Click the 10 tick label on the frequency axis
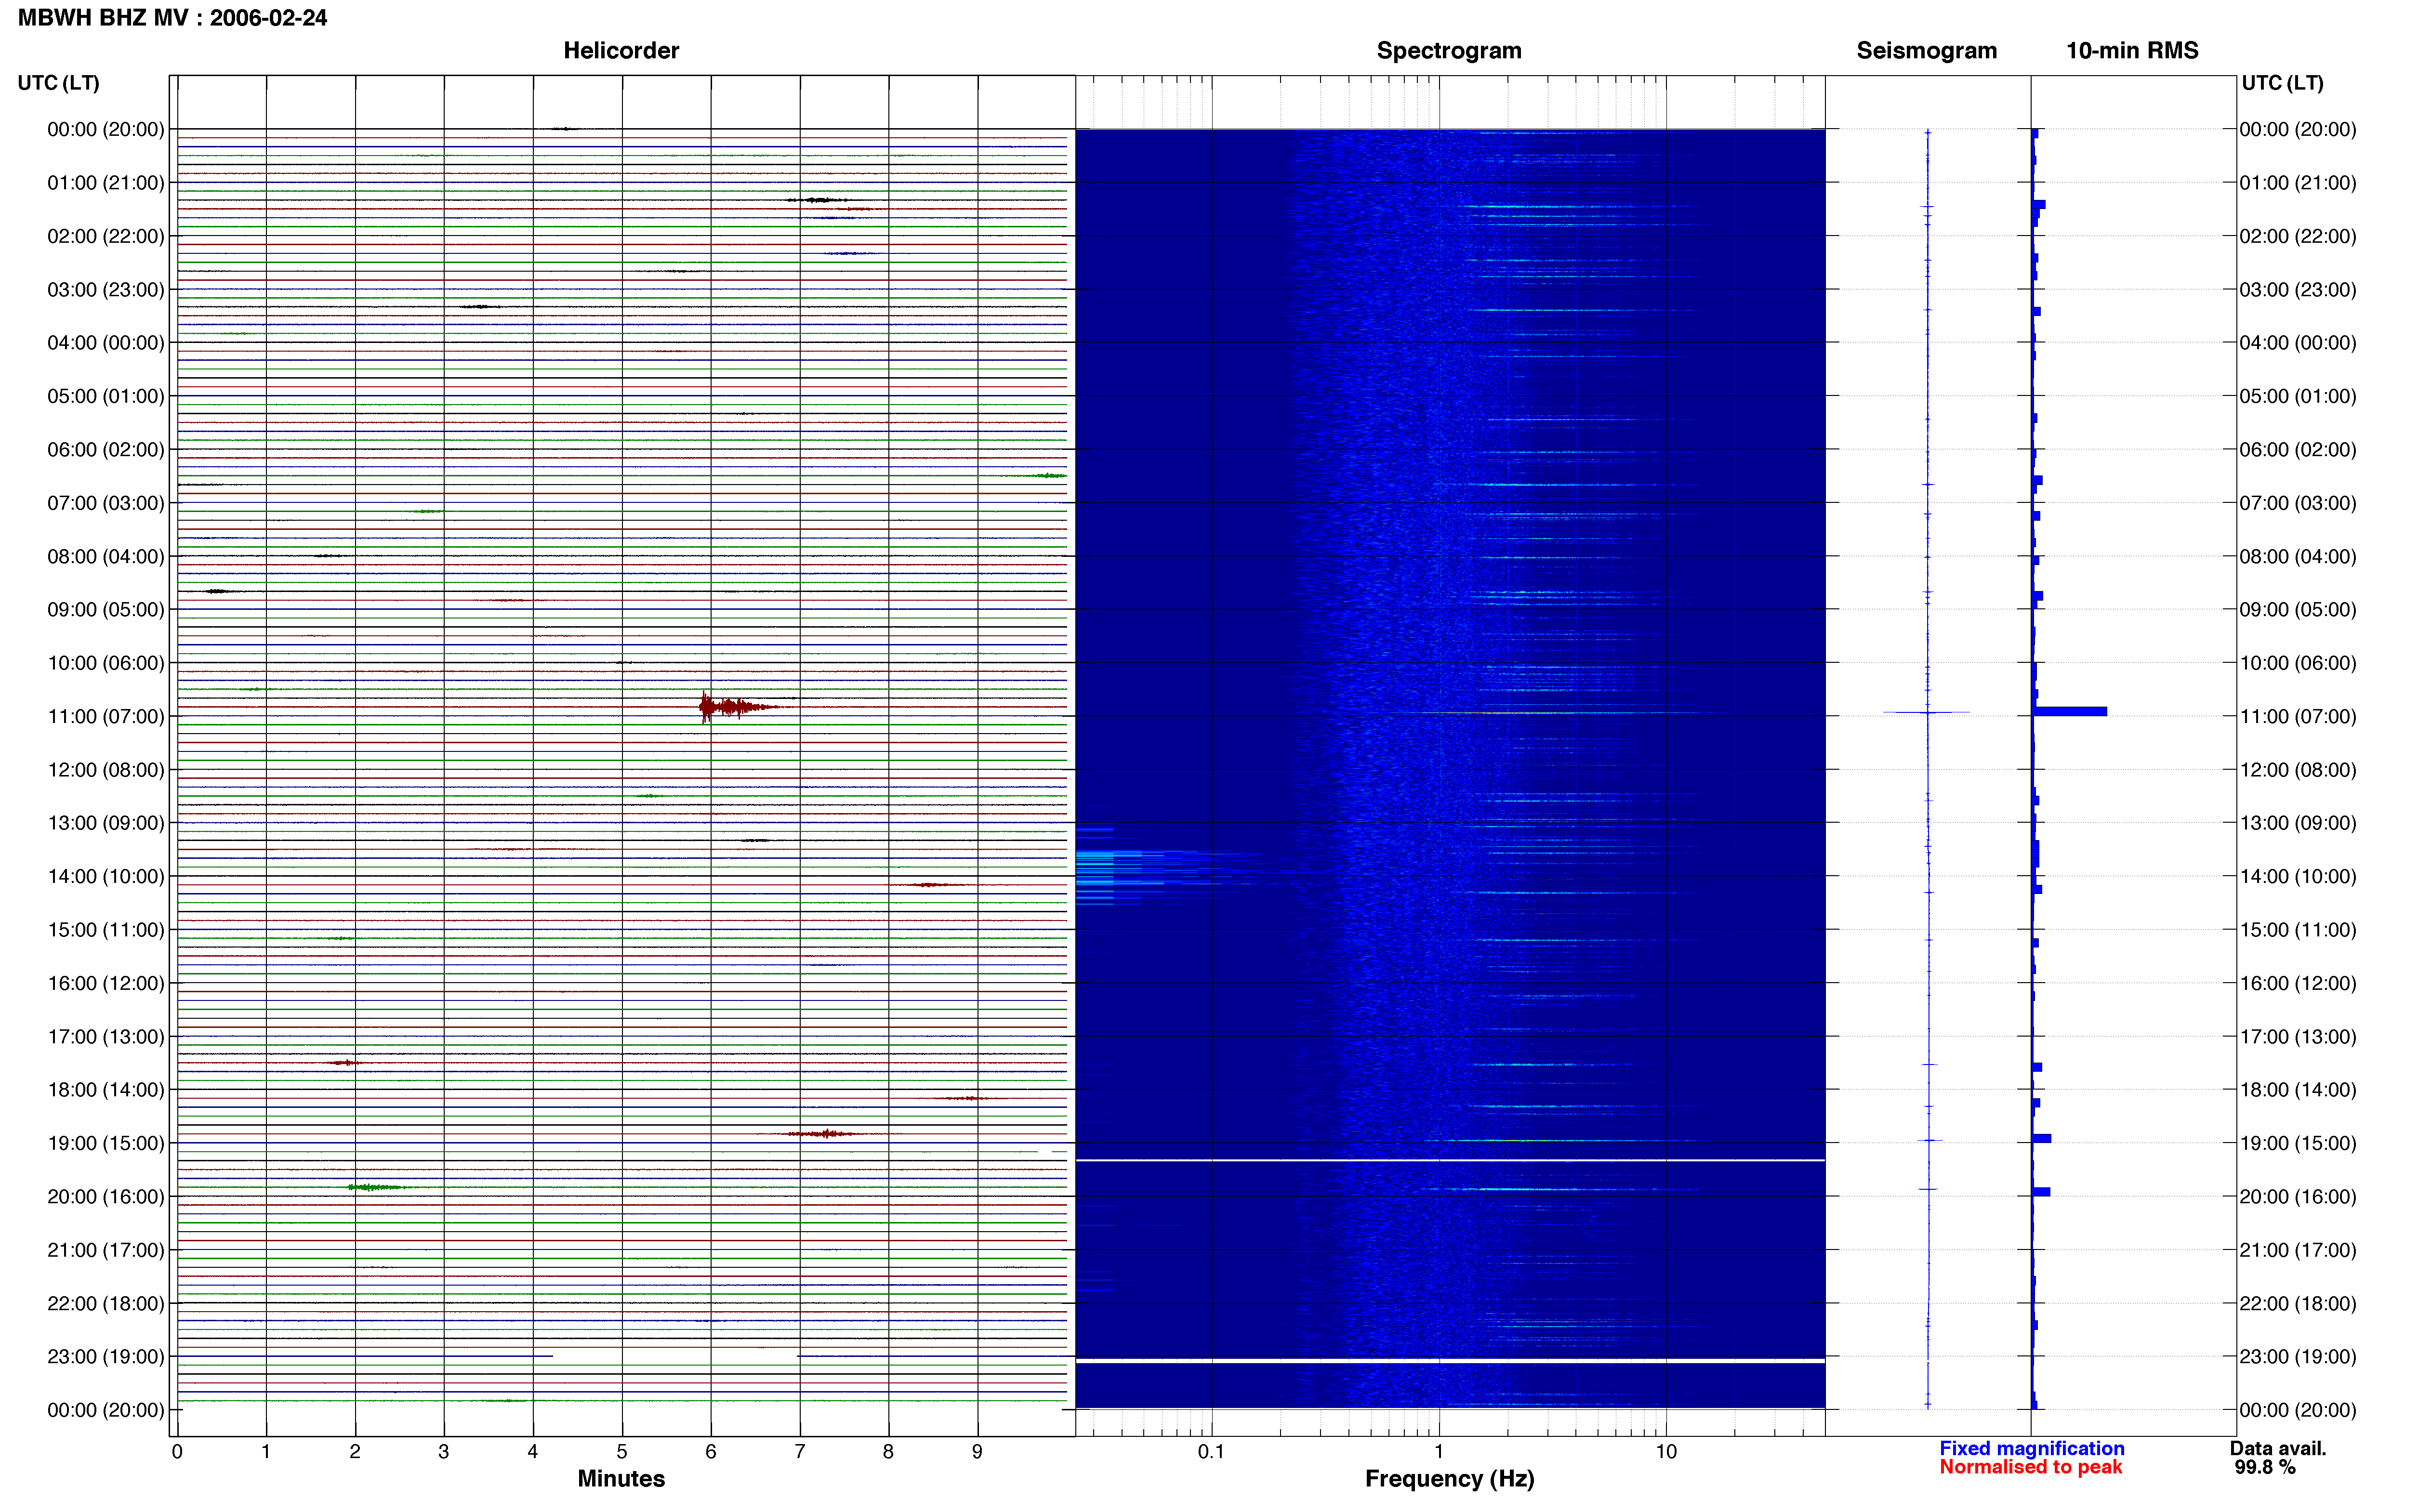Image resolution: width=2418 pixels, height=1512 pixels. coord(1666,1451)
